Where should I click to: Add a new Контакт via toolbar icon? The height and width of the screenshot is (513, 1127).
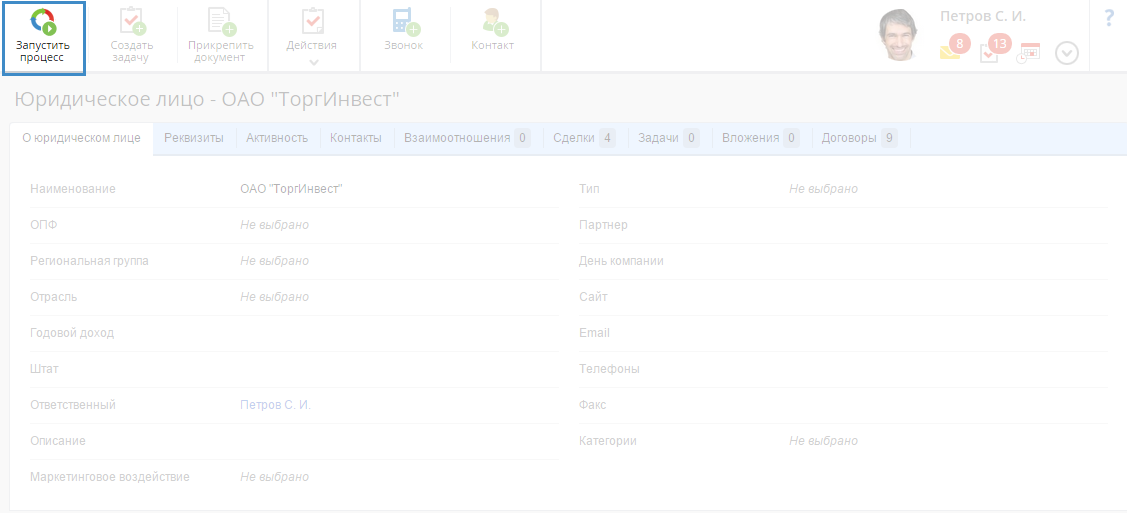point(492,22)
